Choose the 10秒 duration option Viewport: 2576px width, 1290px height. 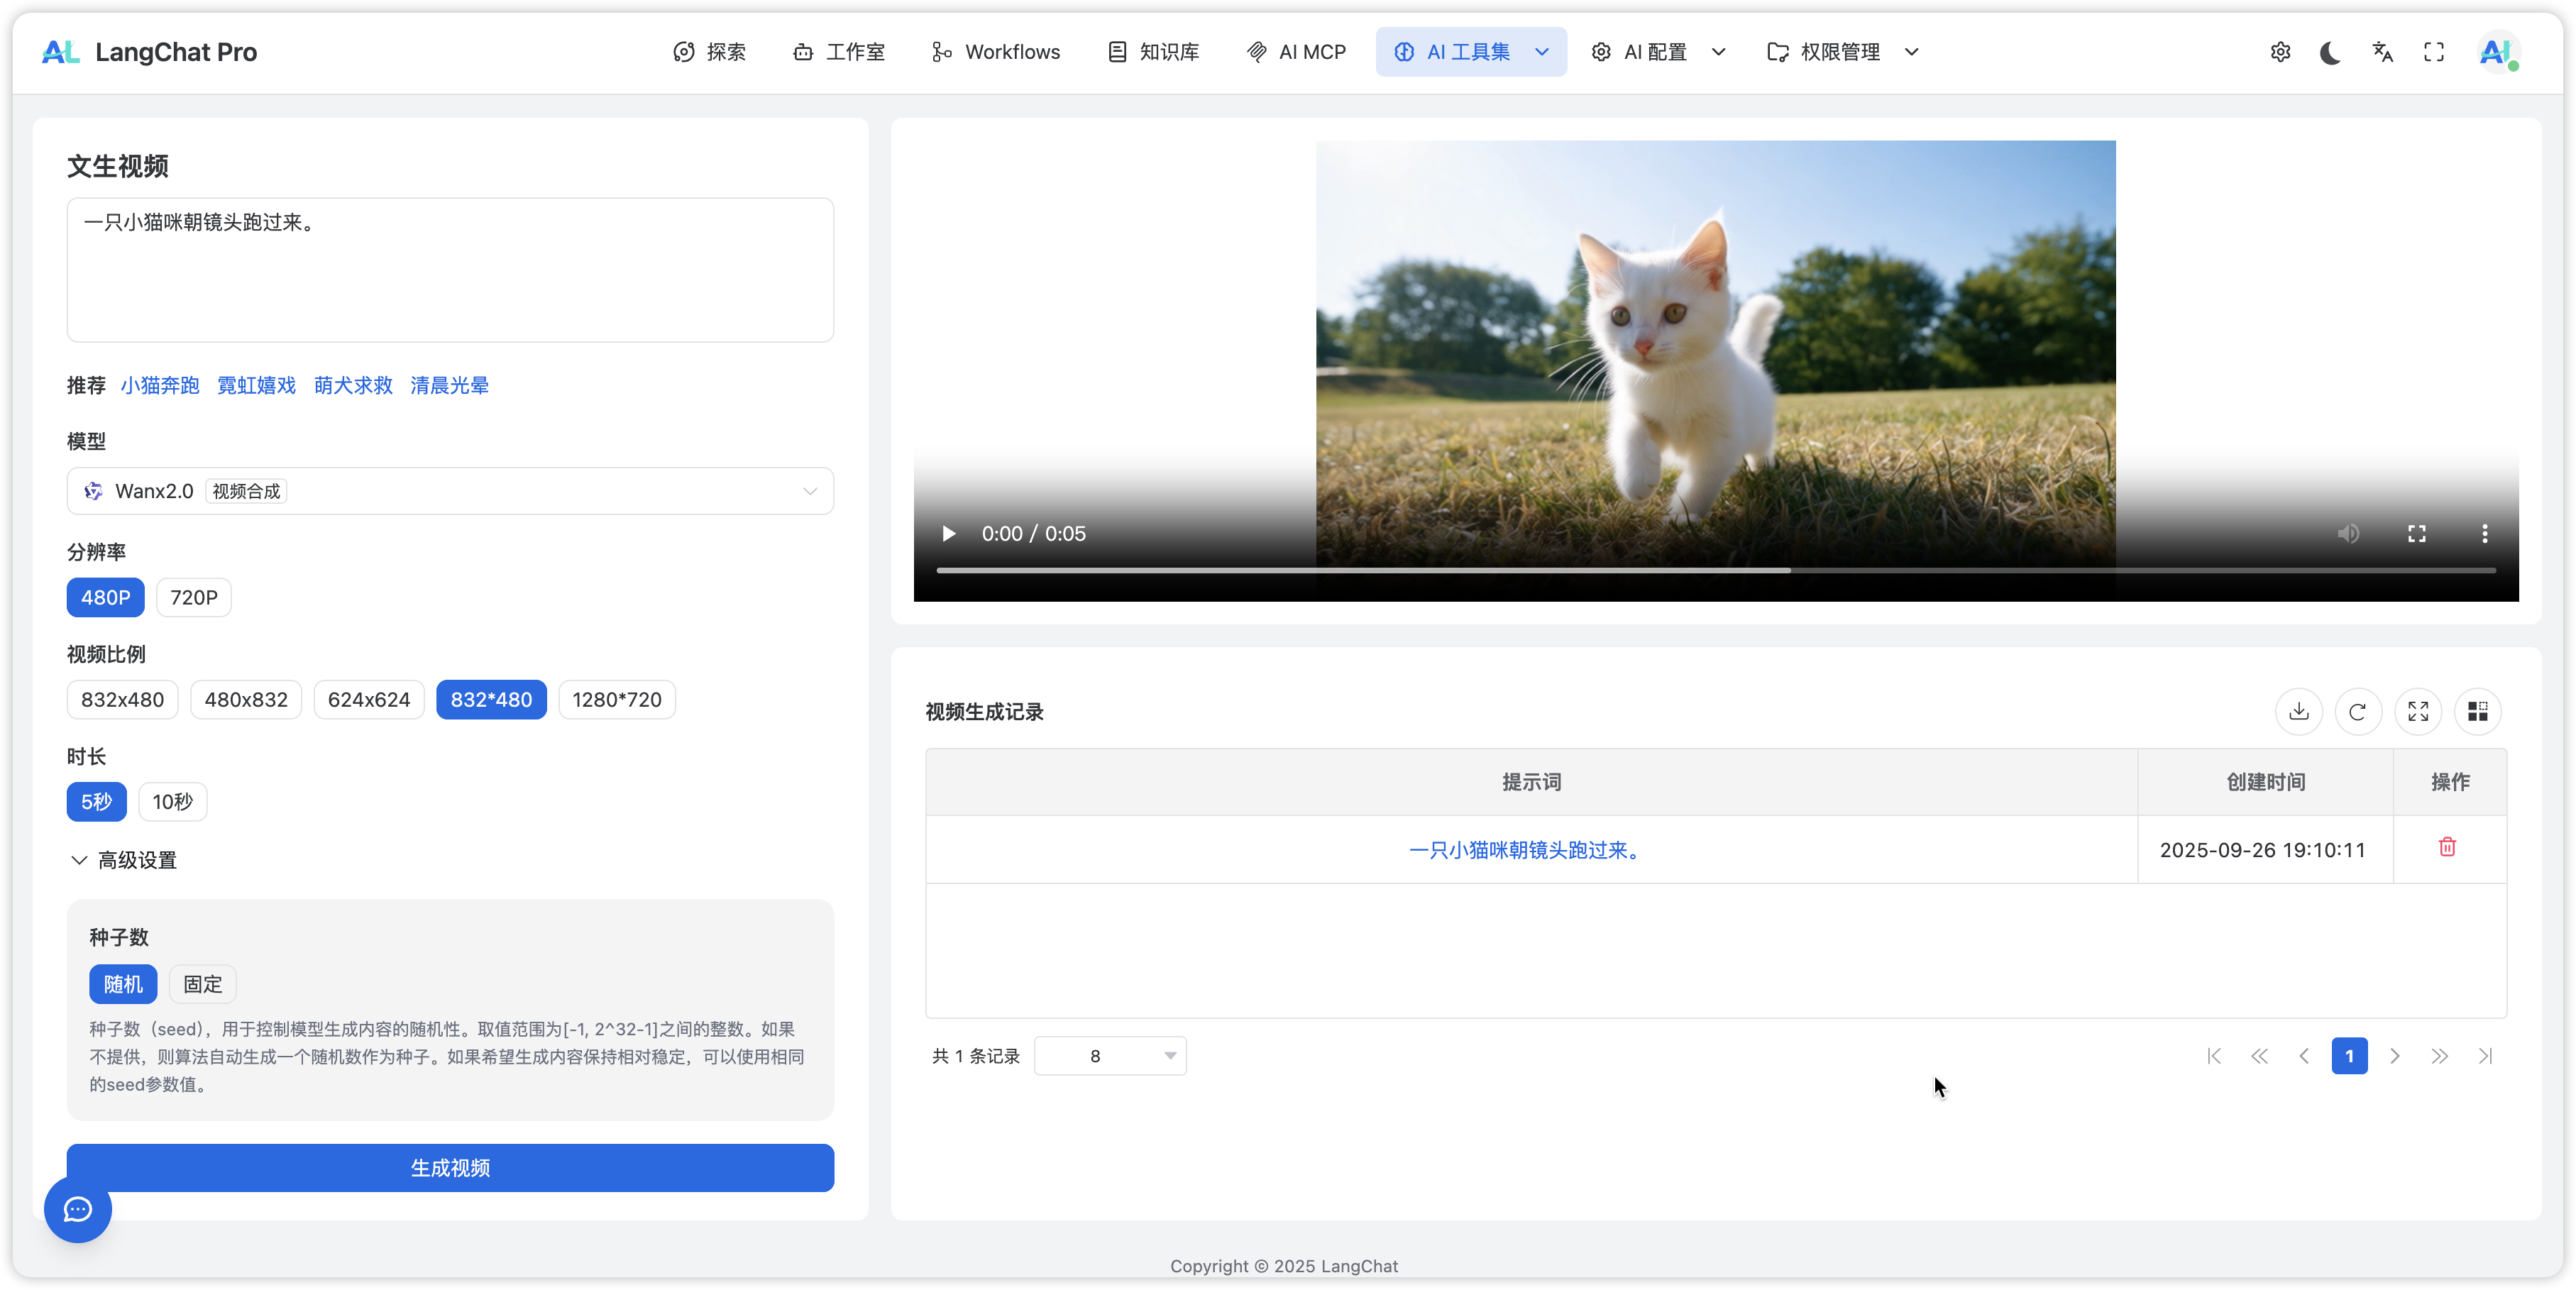point(172,801)
